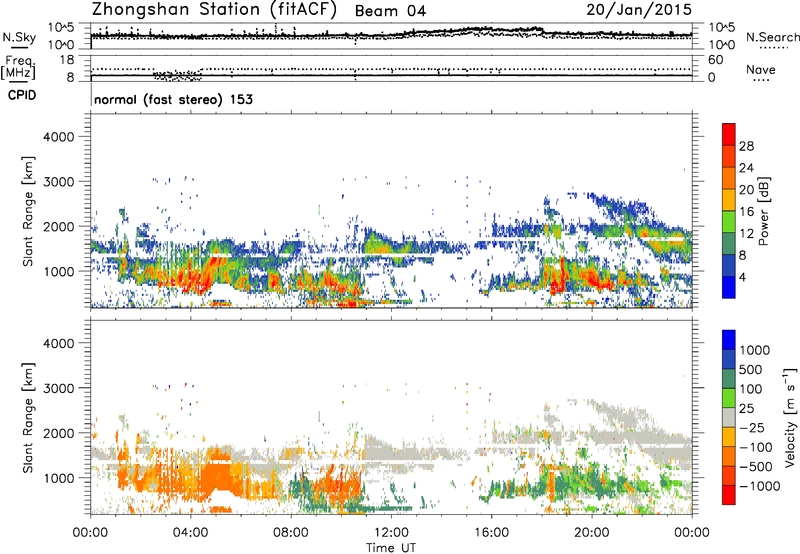Click the blue bottom segment of power colorbar
800x554 pixels.
729,287
